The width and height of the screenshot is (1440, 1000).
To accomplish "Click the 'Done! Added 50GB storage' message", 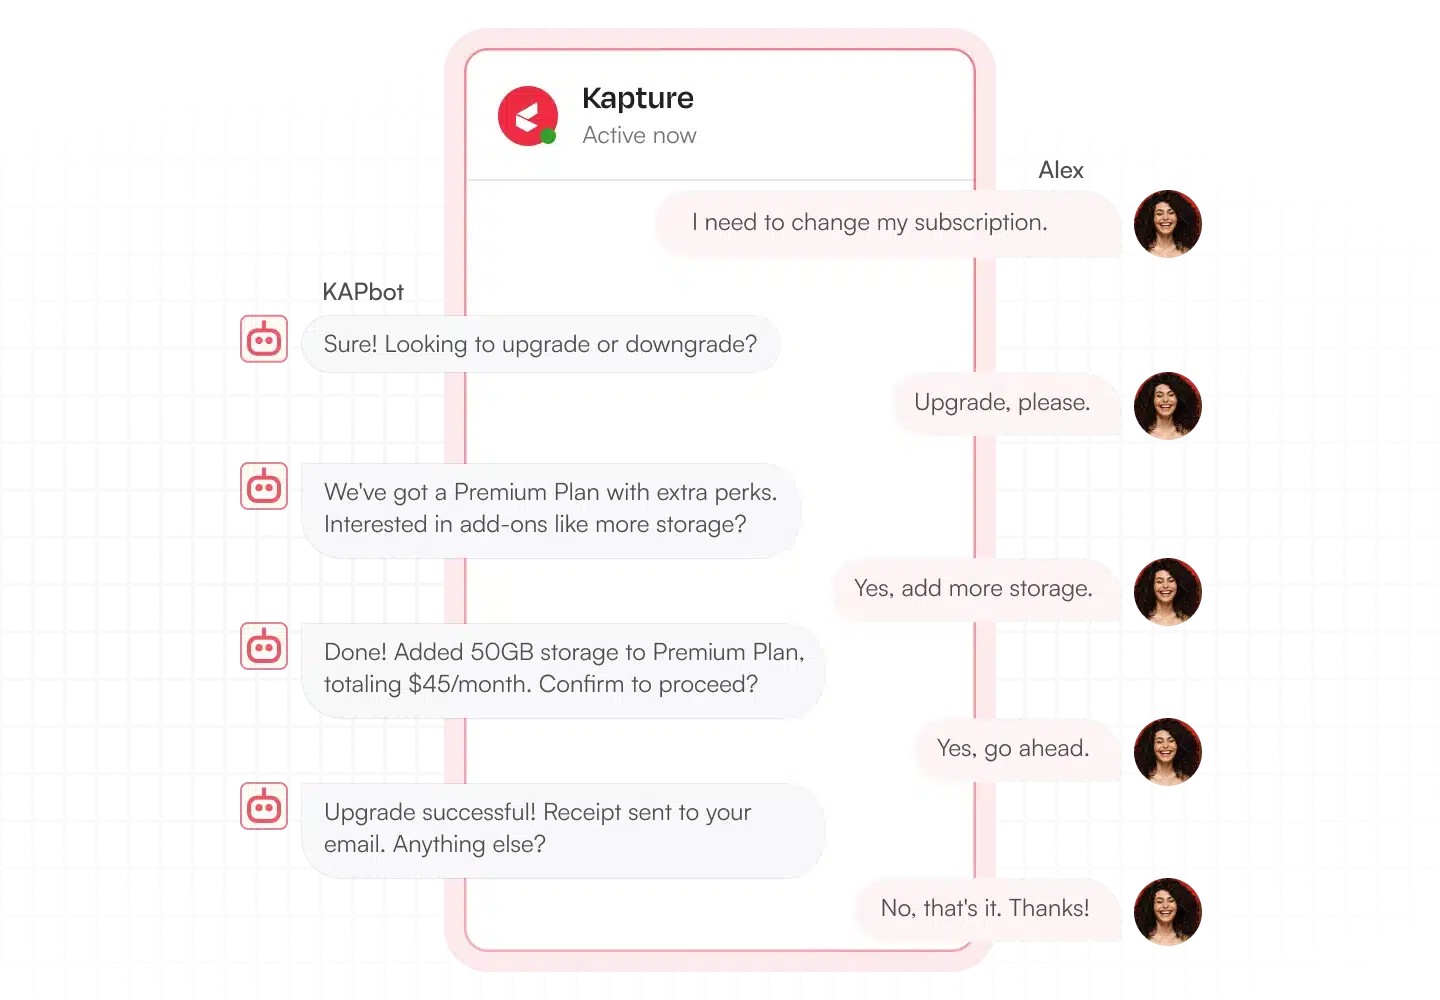I will click(x=563, y=669).
